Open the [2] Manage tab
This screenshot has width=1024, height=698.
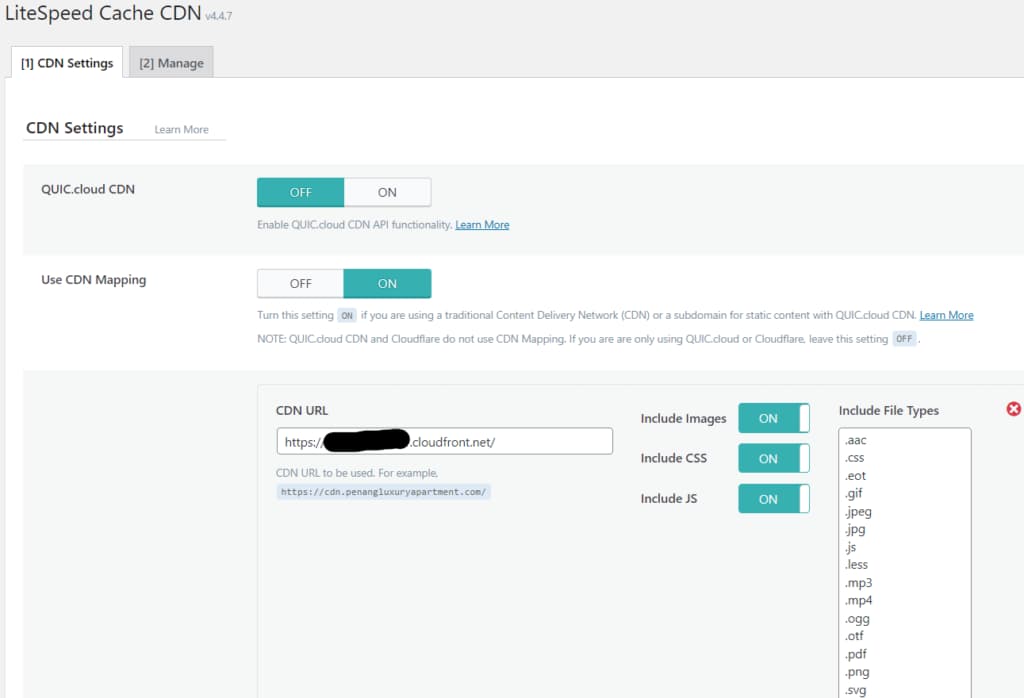tap(171, 63)
